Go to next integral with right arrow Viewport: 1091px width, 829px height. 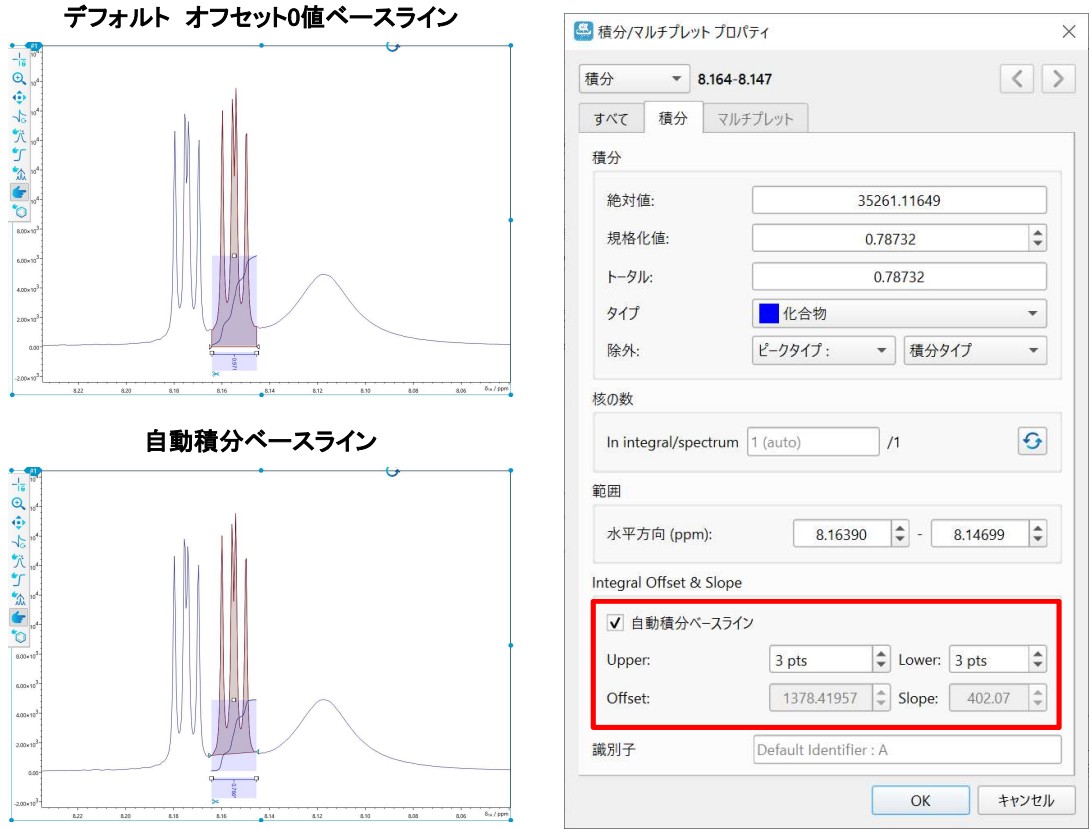[1058, 79]
